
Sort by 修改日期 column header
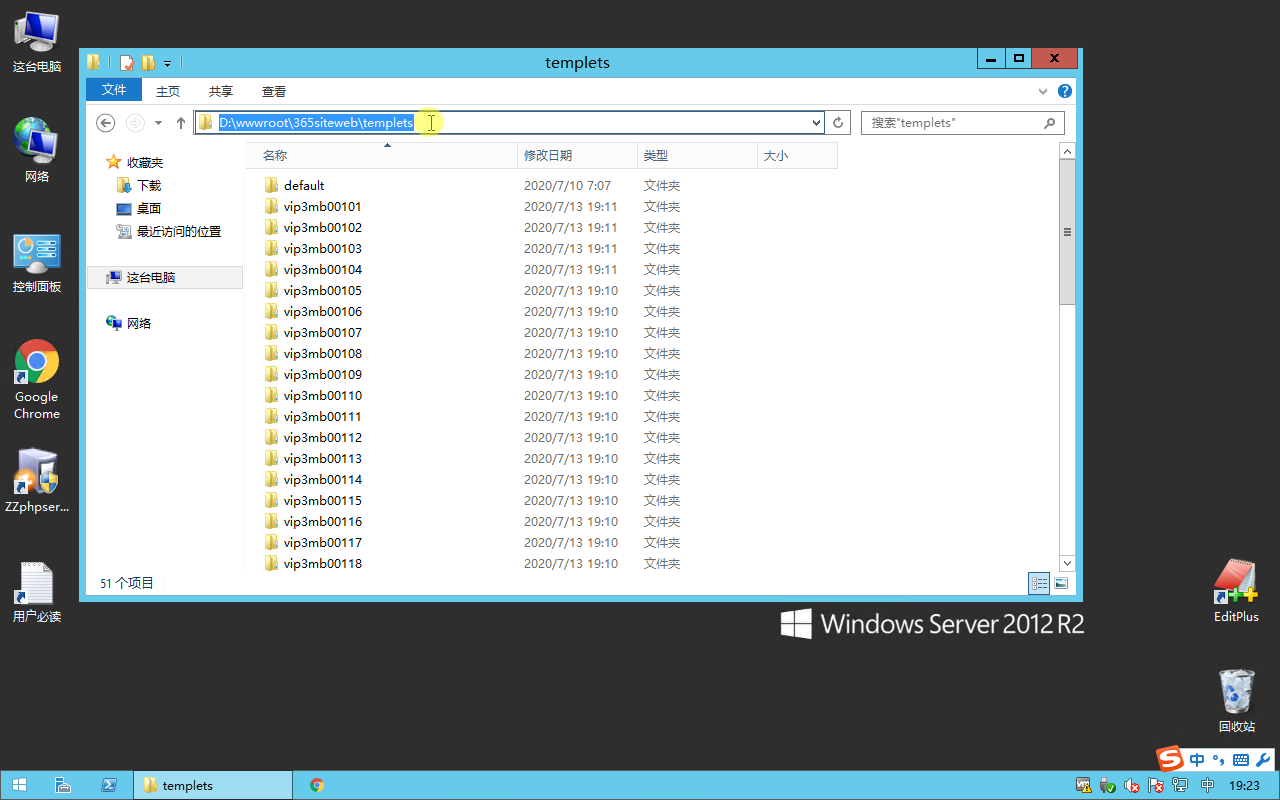click(x=577, y=155)
